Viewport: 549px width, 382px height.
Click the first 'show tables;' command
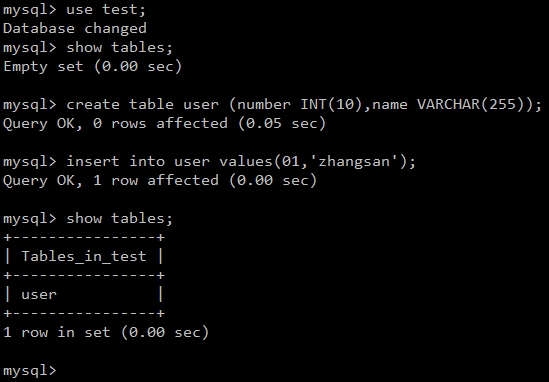(x=119, y=47)
